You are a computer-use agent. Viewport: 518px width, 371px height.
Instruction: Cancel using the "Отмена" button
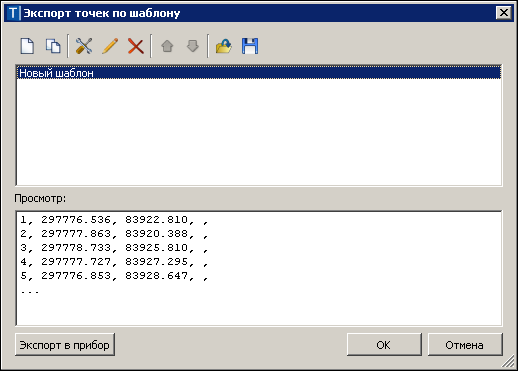pyautogui.click(x=465, y=345)
